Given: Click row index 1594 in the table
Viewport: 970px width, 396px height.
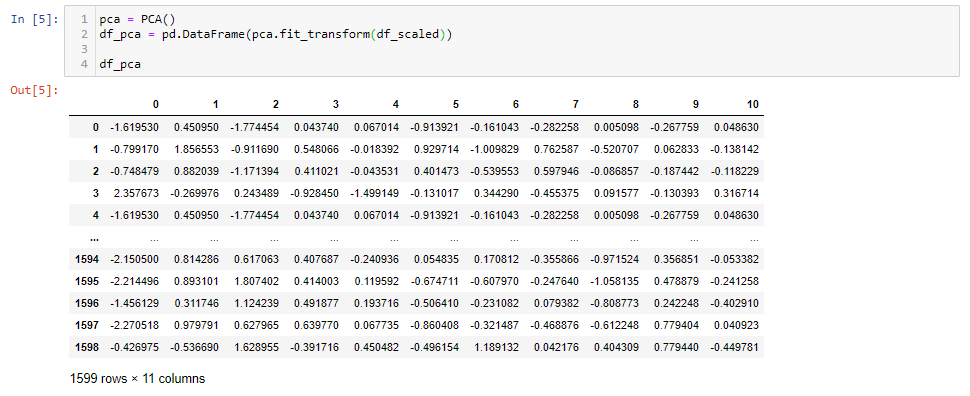Looking at the screenshot, I should 87,259.
